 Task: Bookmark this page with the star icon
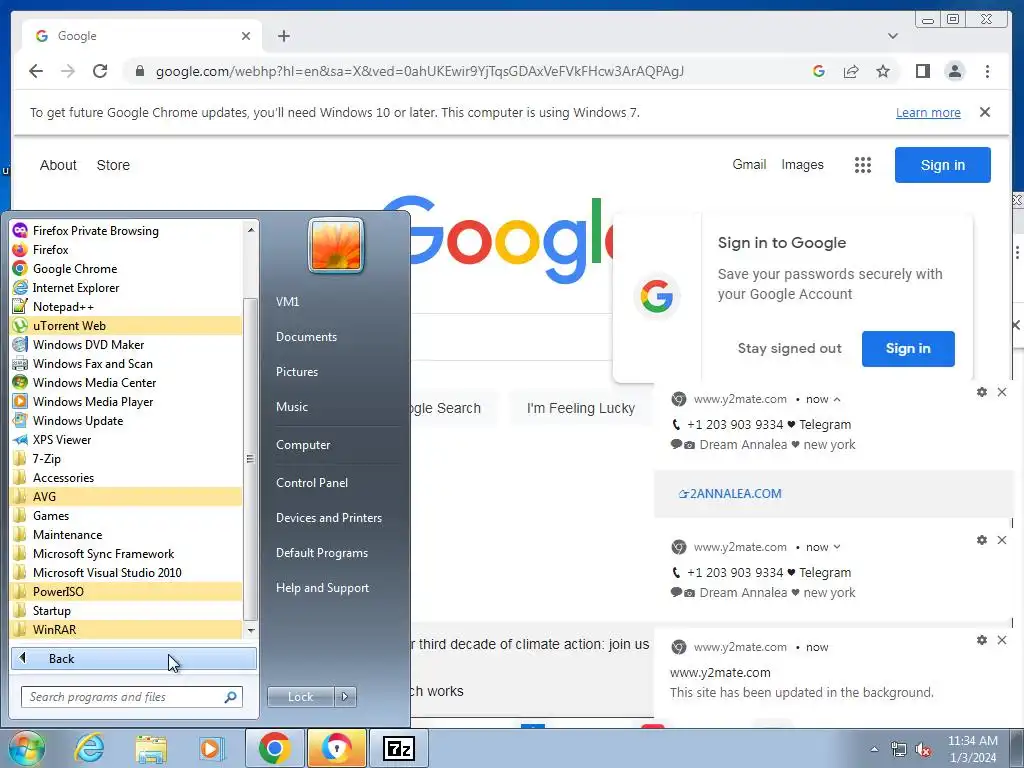[883, 71]
